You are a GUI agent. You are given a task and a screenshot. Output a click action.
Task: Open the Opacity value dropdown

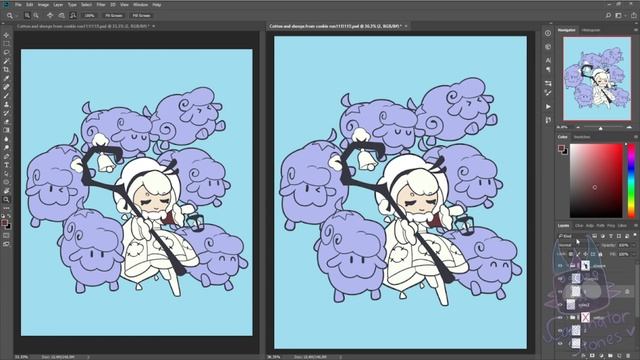coord(633,245)
